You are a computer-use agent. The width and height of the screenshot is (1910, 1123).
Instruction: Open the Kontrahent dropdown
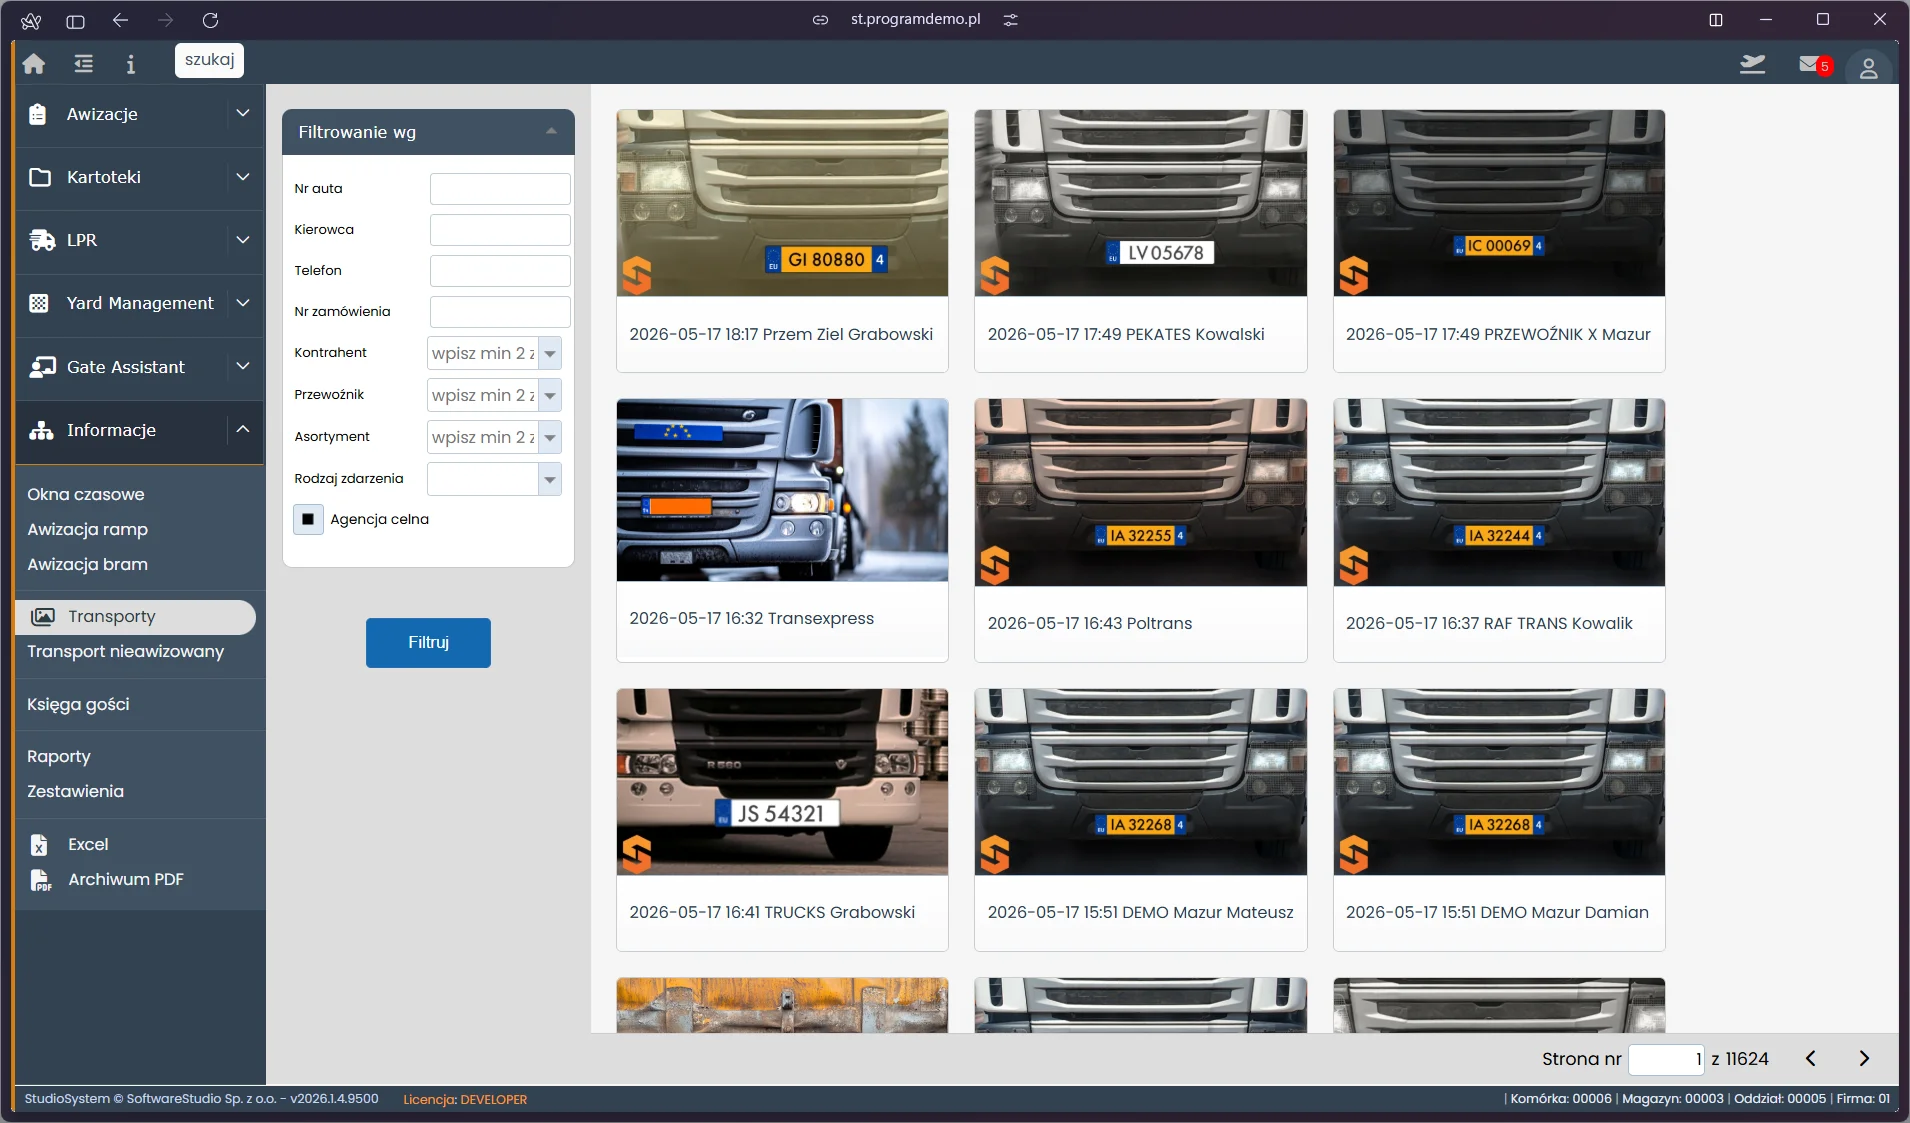coord(550,353)
